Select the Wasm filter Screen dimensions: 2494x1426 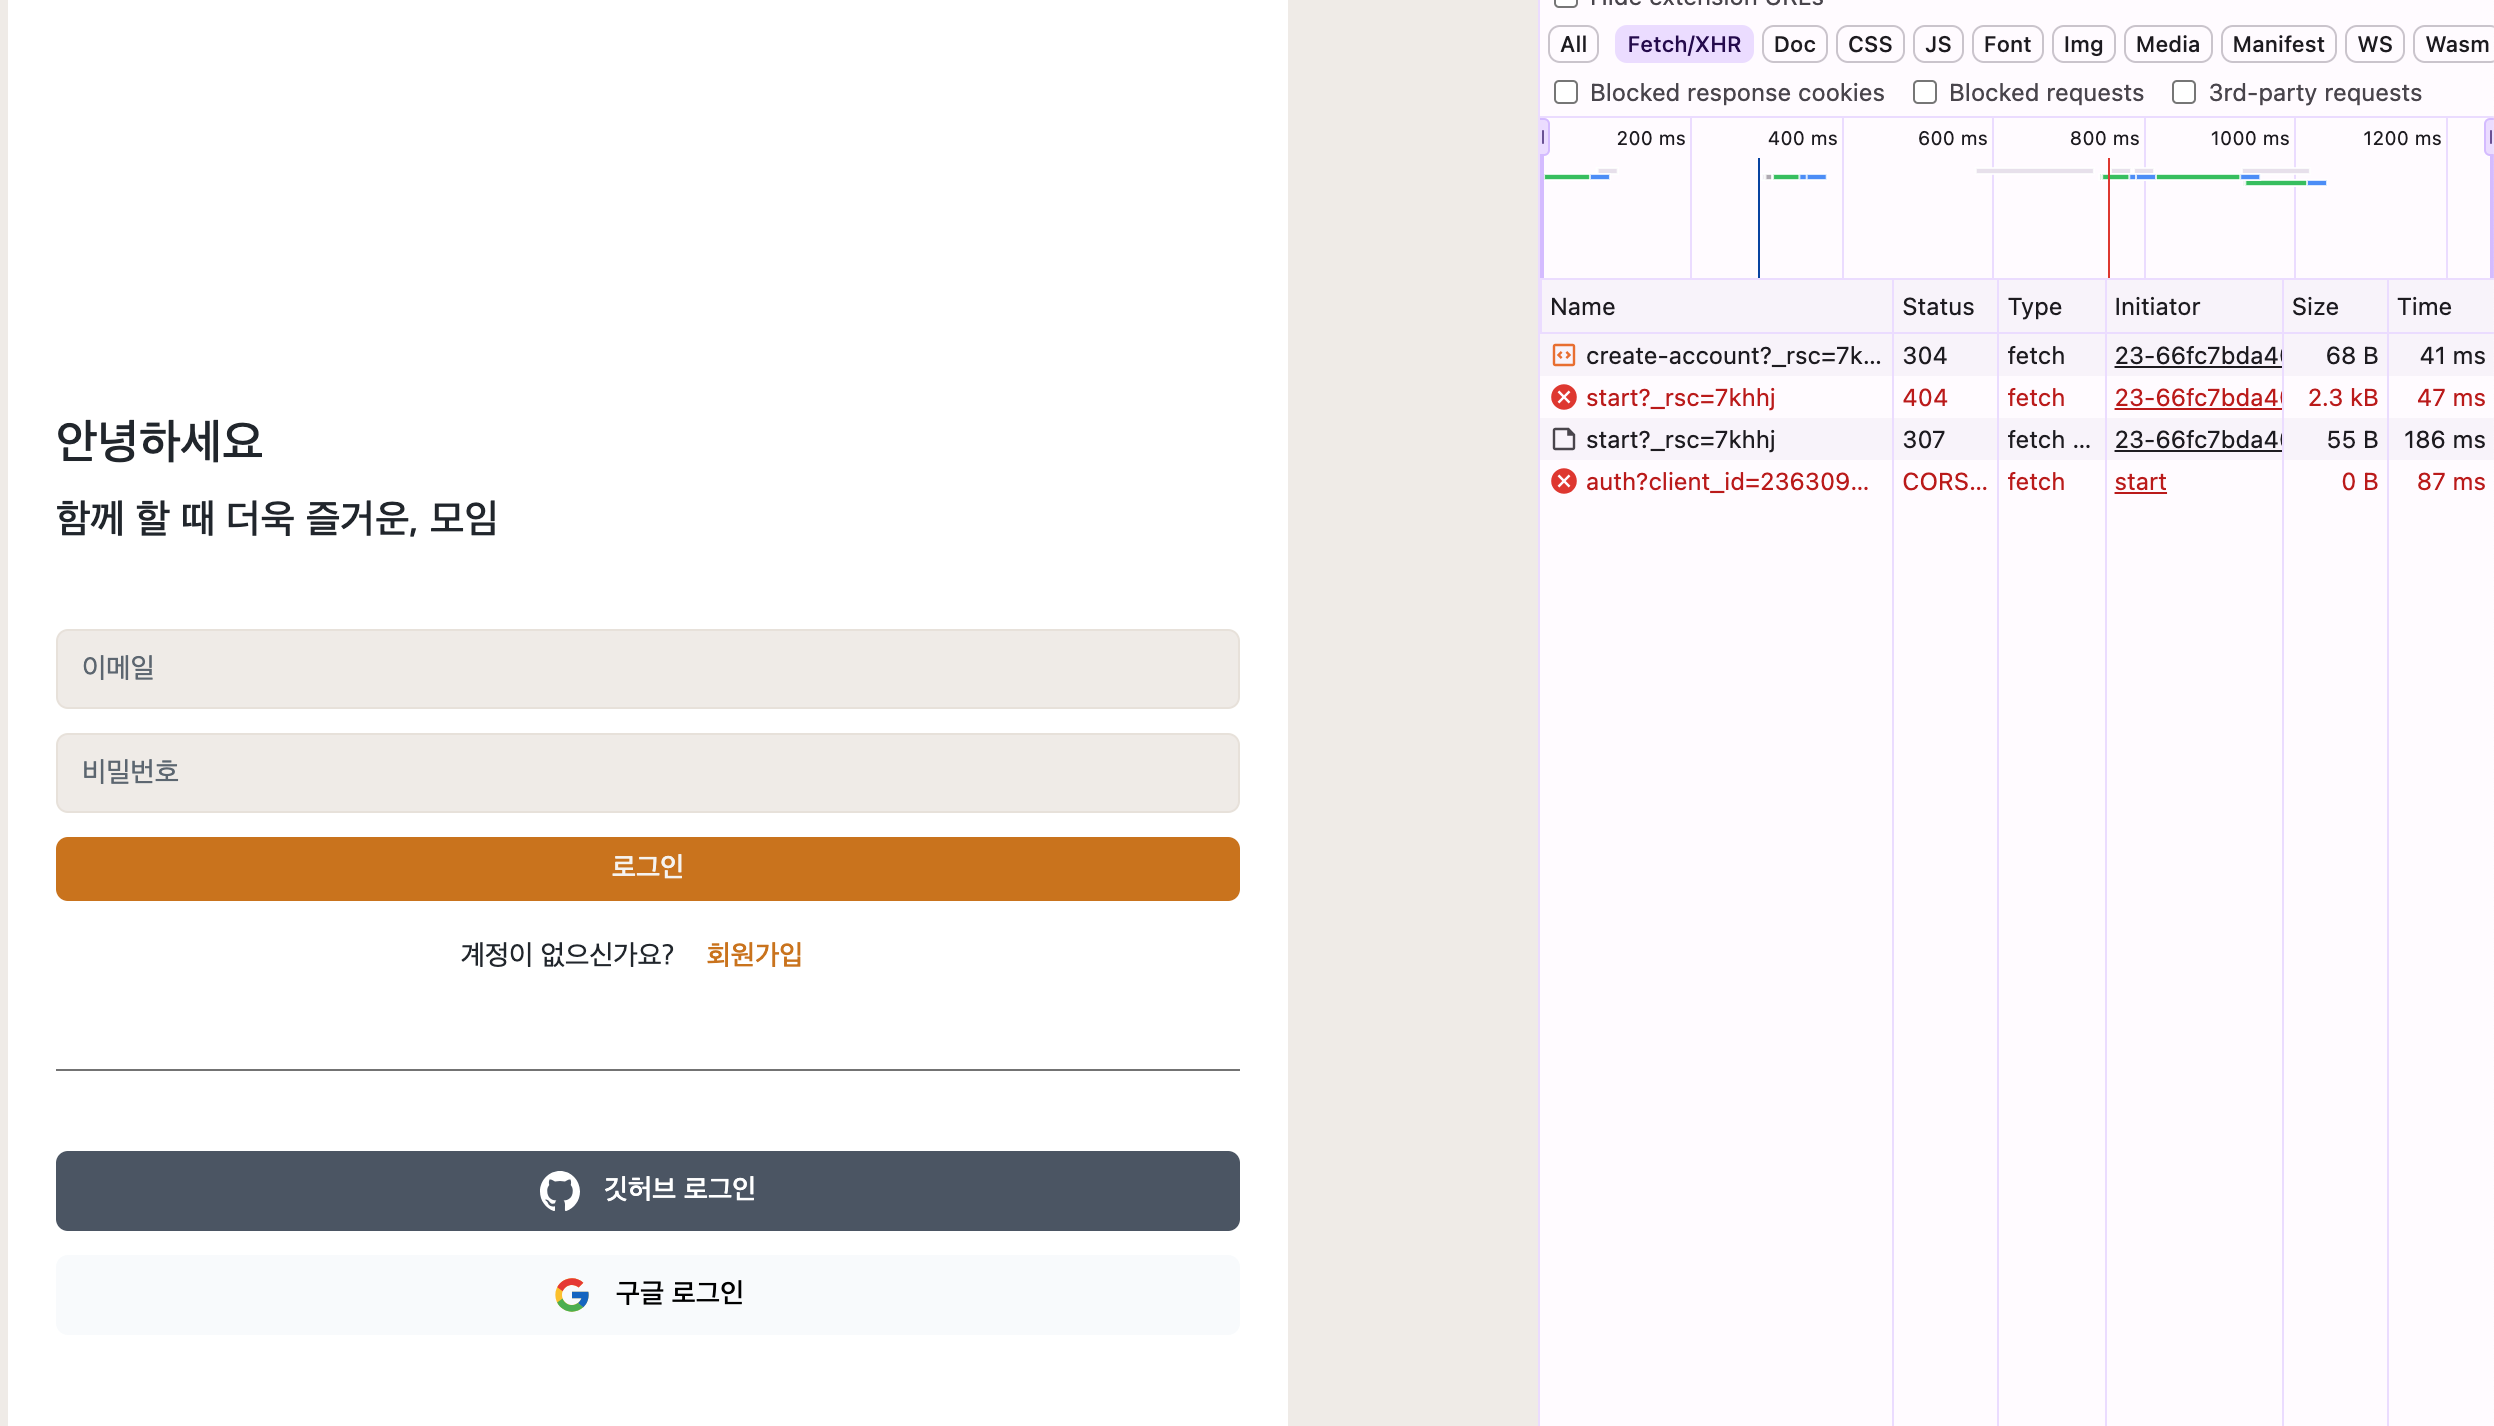[x=2455, y=44]
